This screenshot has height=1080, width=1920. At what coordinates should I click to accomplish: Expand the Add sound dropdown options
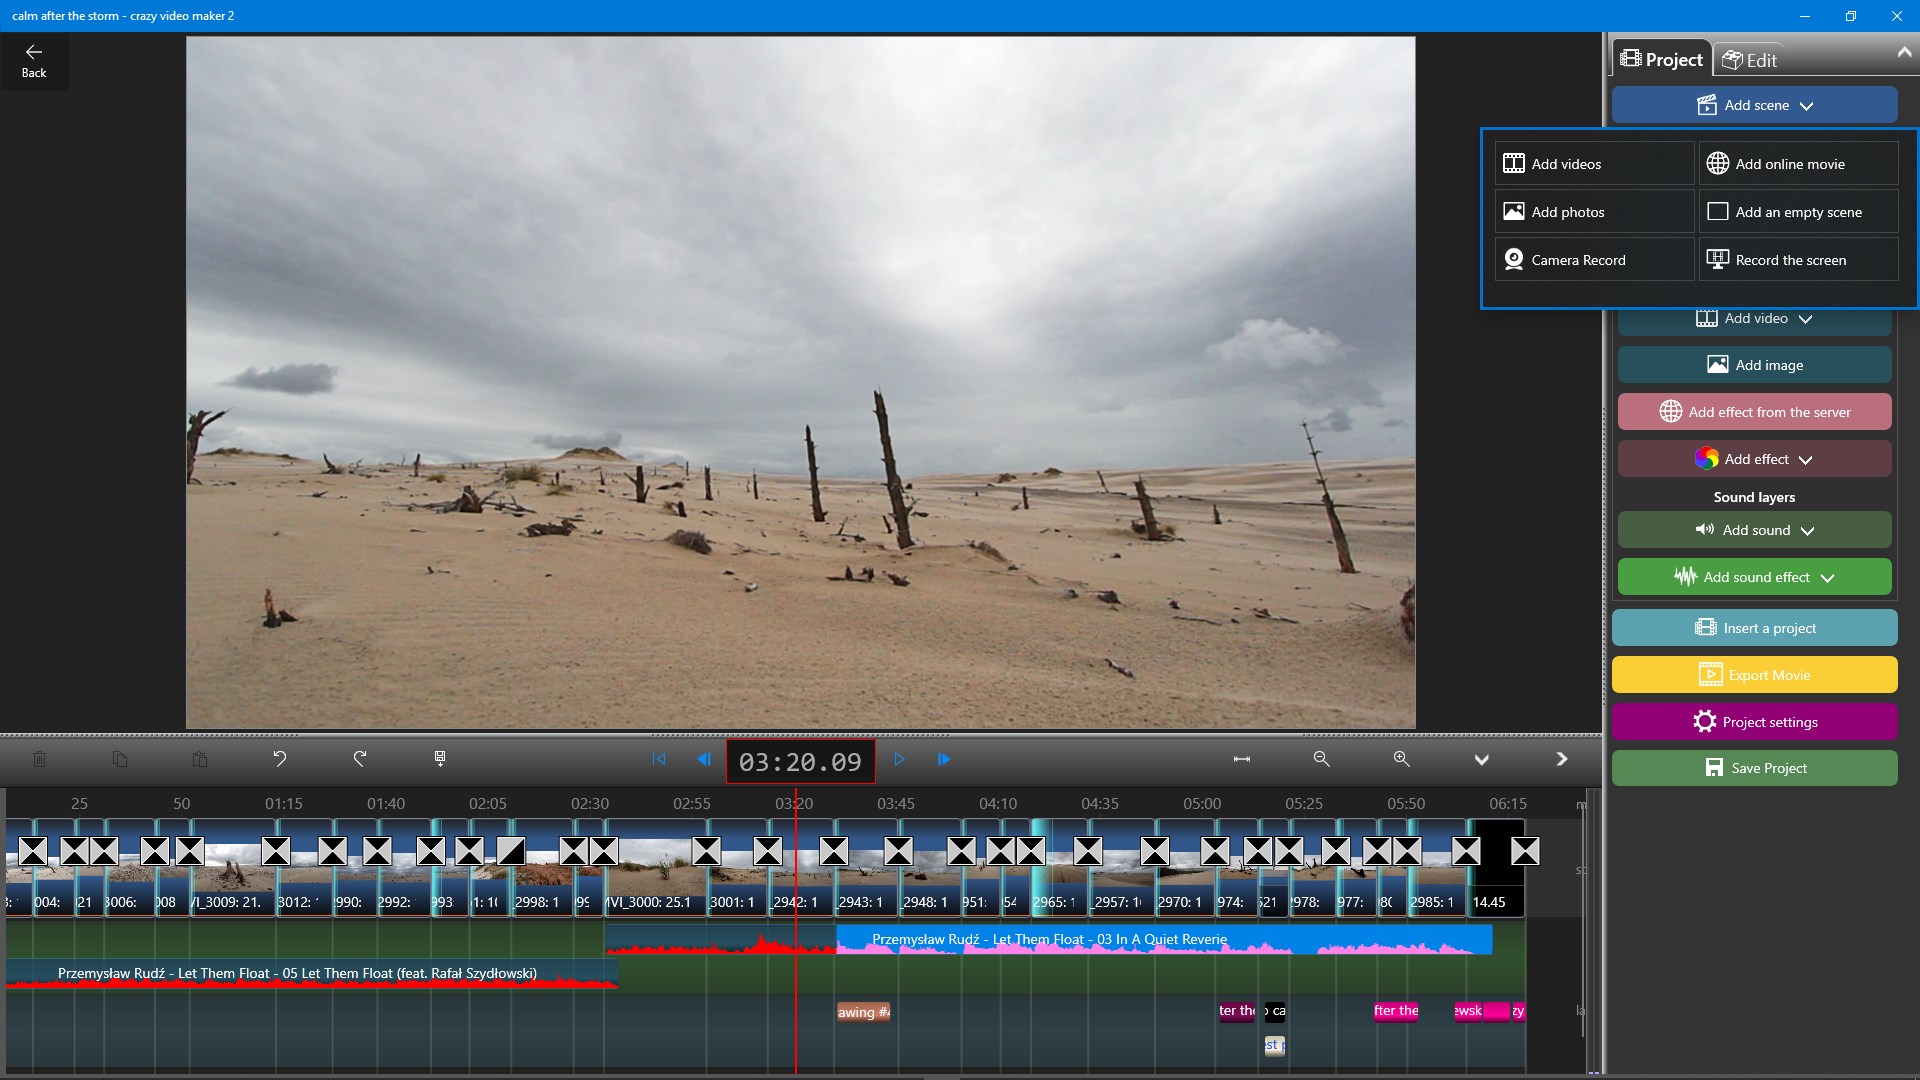[x=1807, y=529]
